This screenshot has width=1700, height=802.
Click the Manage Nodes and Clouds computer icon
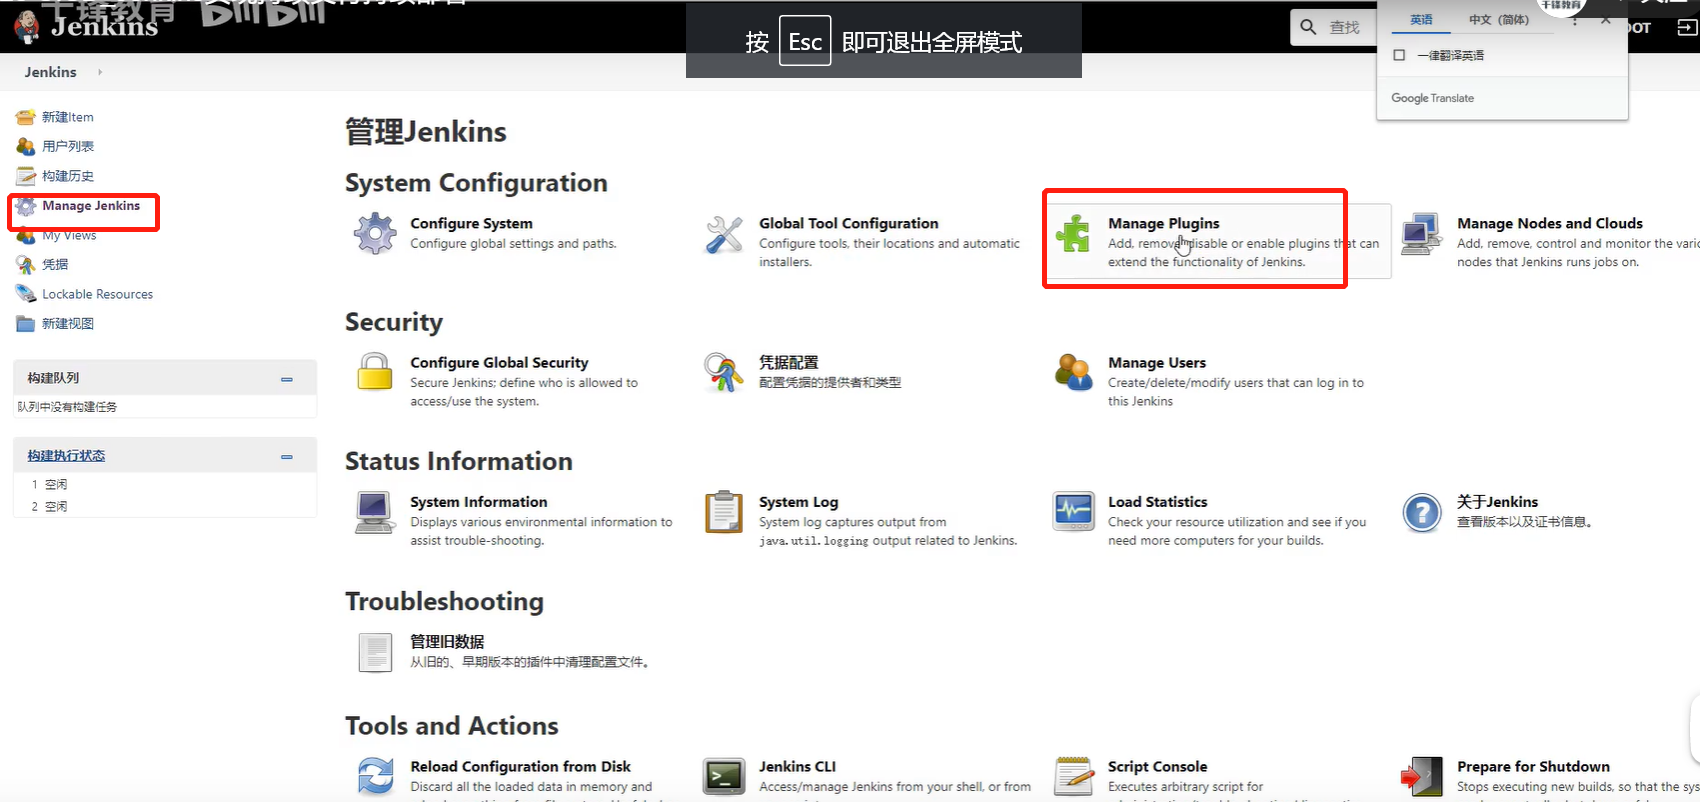pyautogui.click(x=1422, y=234)
